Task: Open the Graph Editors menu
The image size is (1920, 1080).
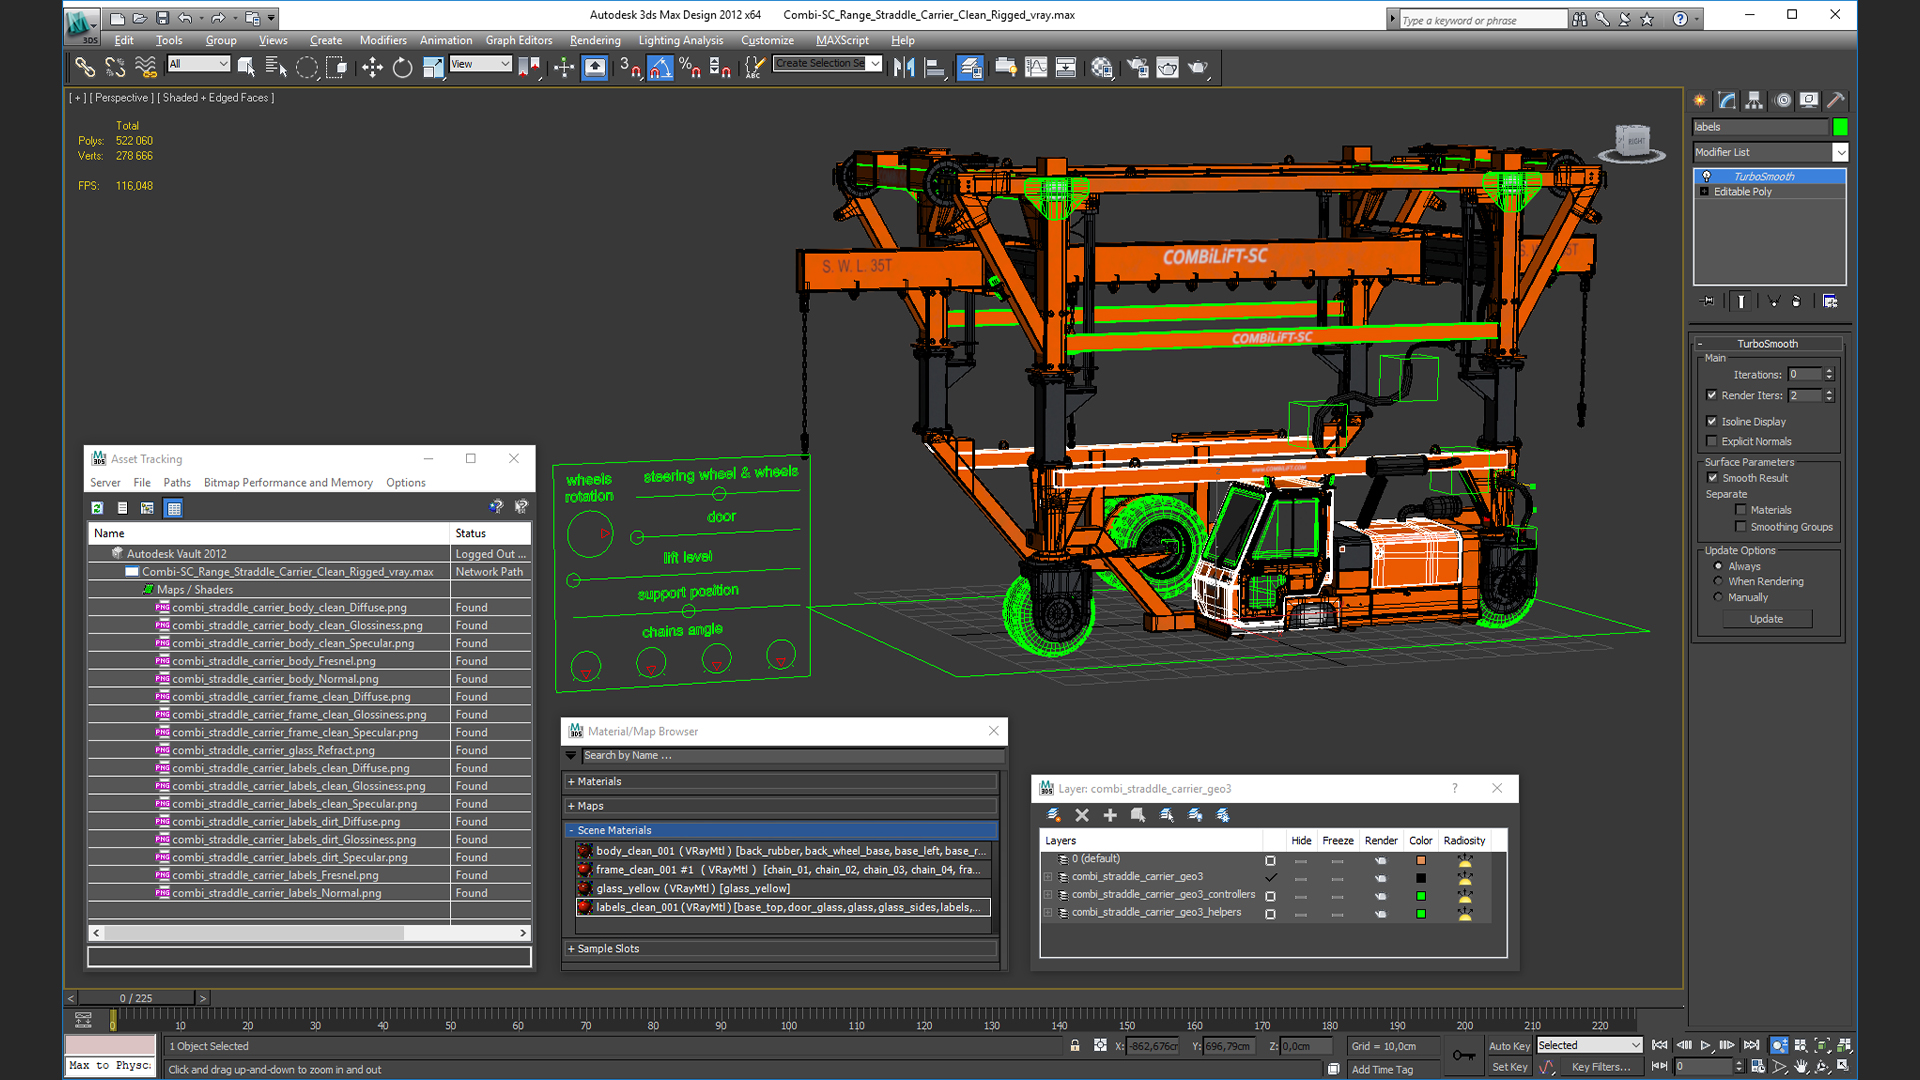Action: 518,40
